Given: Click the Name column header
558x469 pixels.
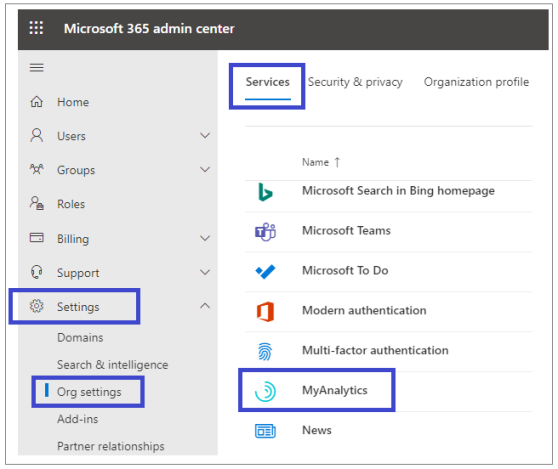Looking at the screenshot, I should (x=315, y=162).
